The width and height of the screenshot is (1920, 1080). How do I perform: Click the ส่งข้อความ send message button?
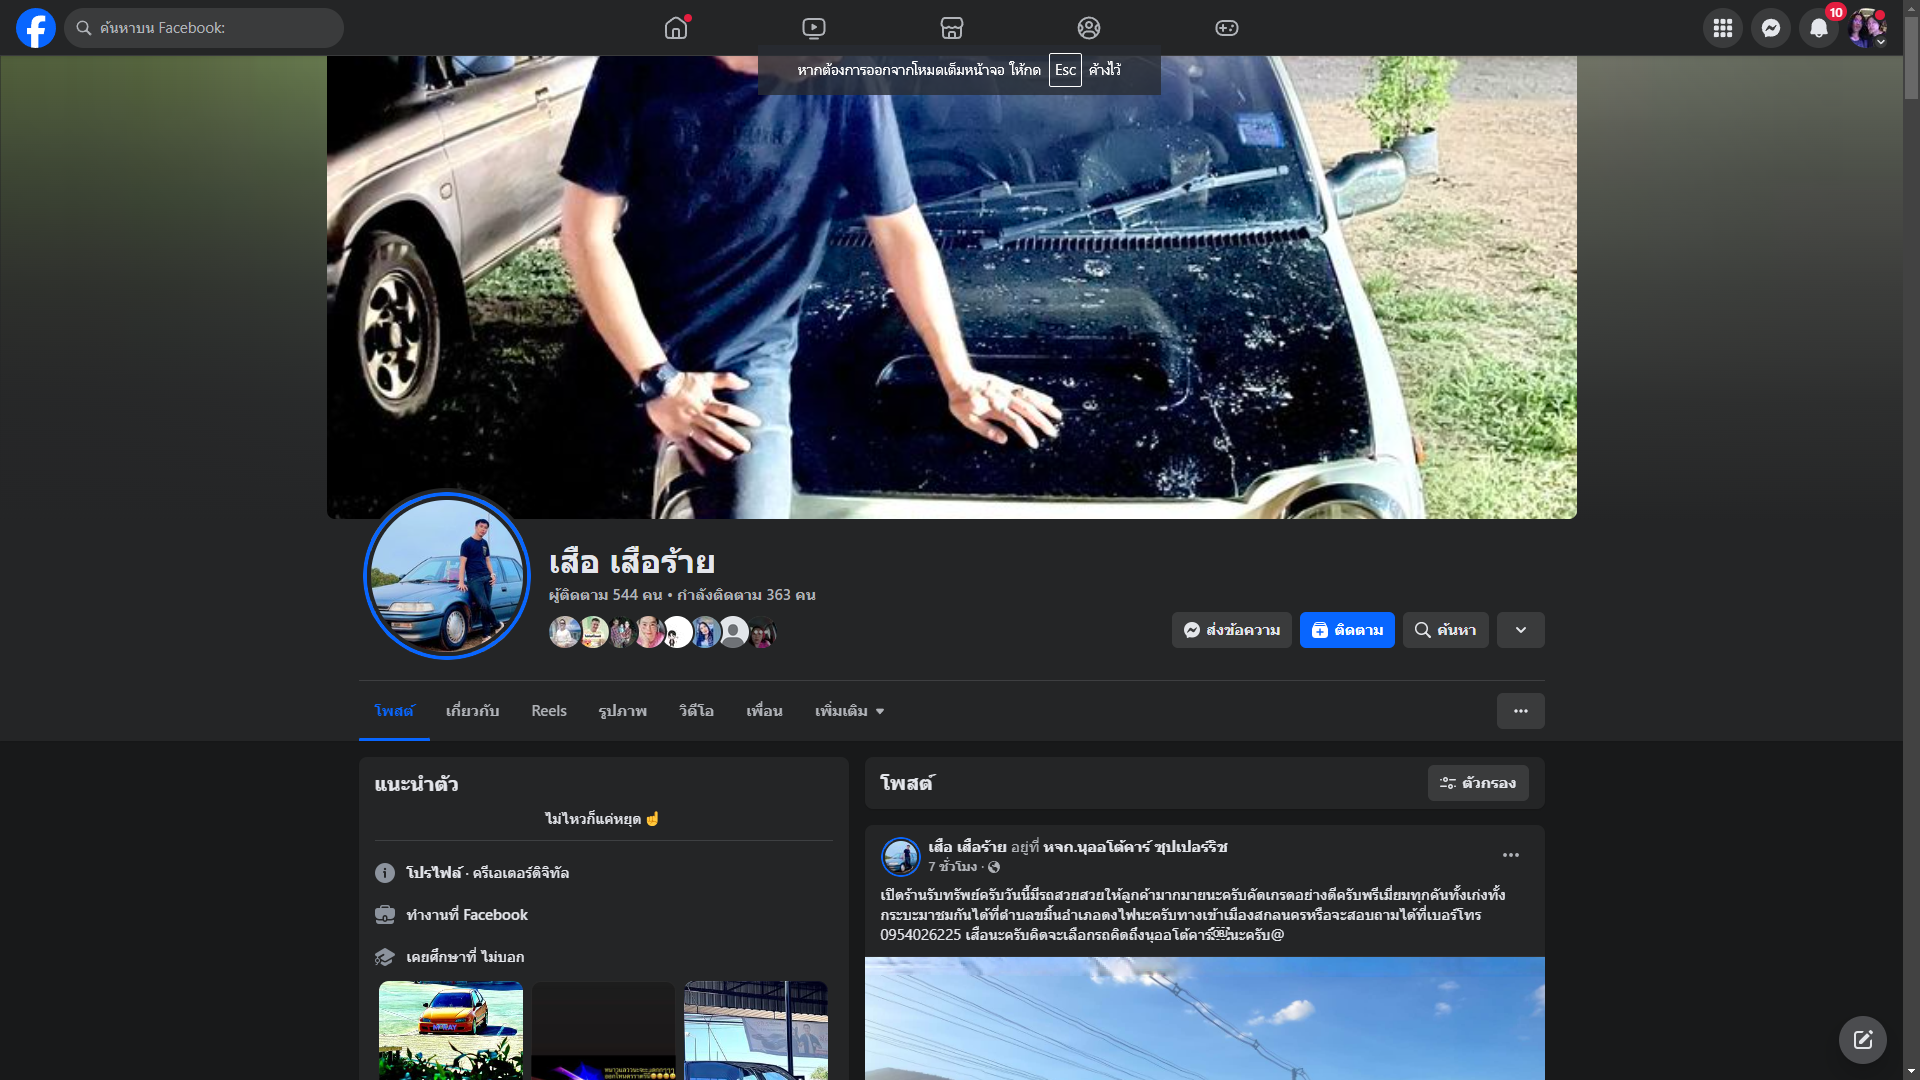[x=1231, y=630]
